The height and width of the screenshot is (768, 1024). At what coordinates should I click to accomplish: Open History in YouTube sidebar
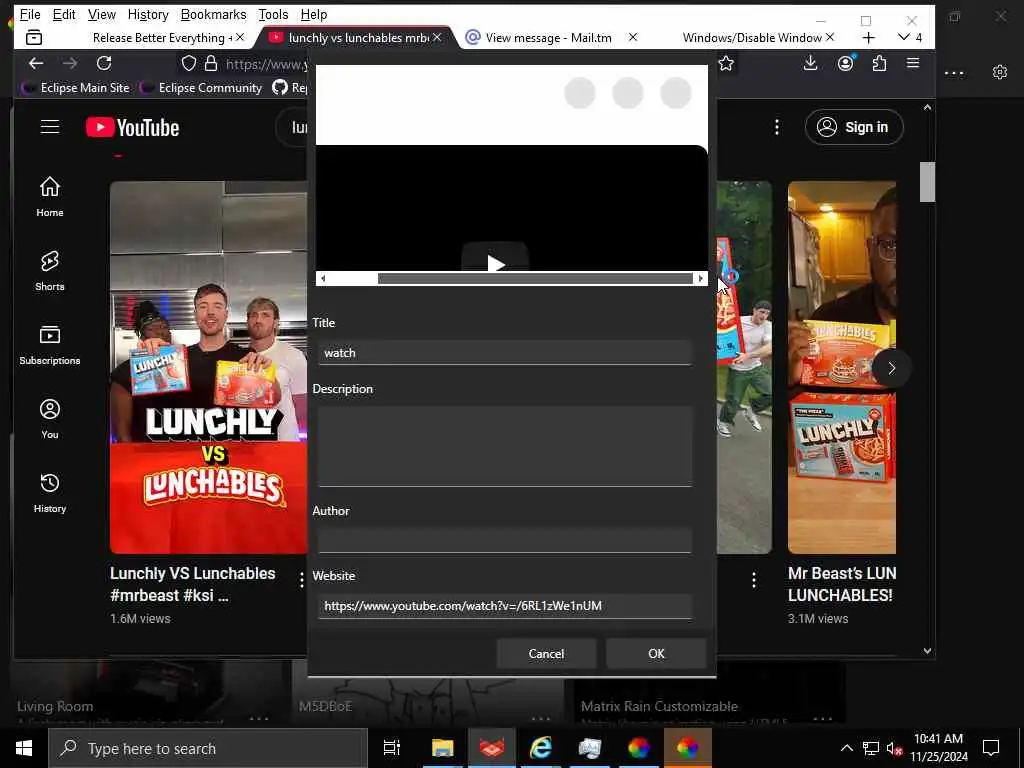point(50,492)
